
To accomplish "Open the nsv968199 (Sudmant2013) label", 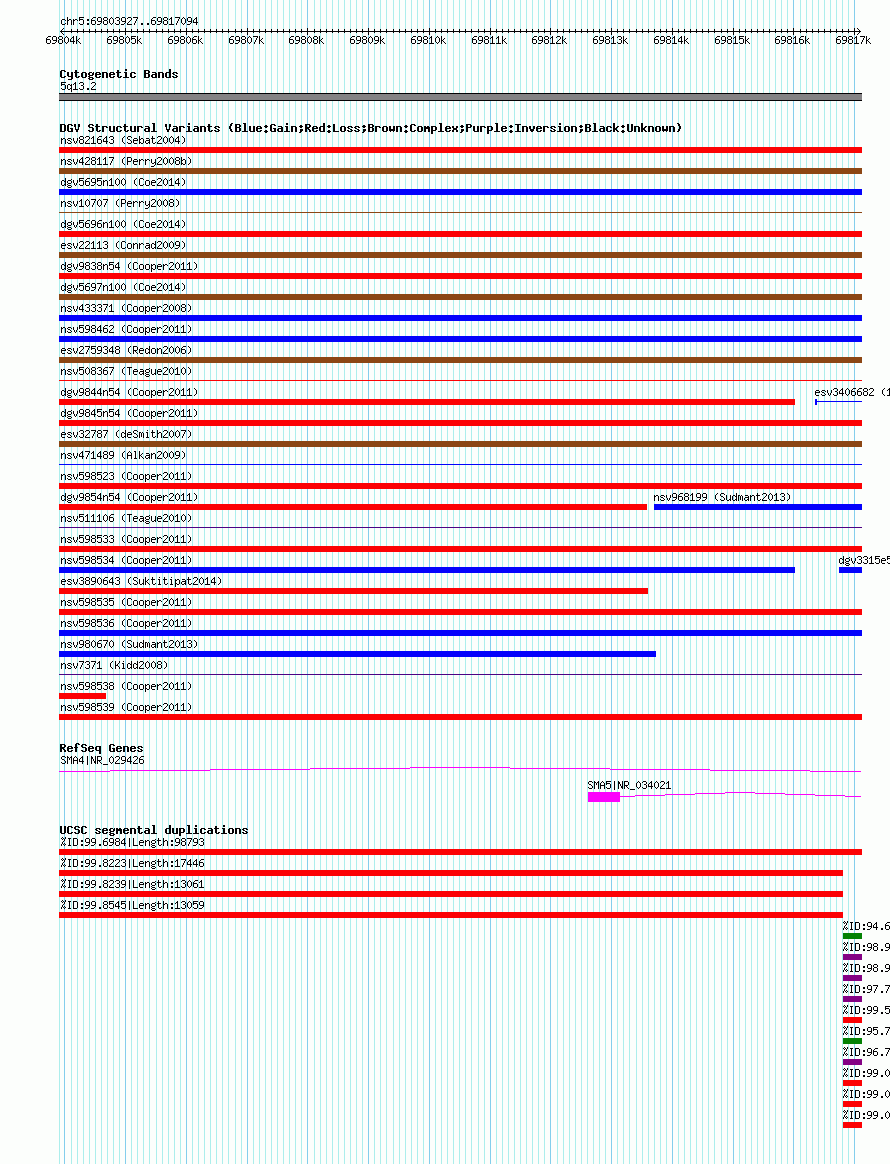I will 722,497.
